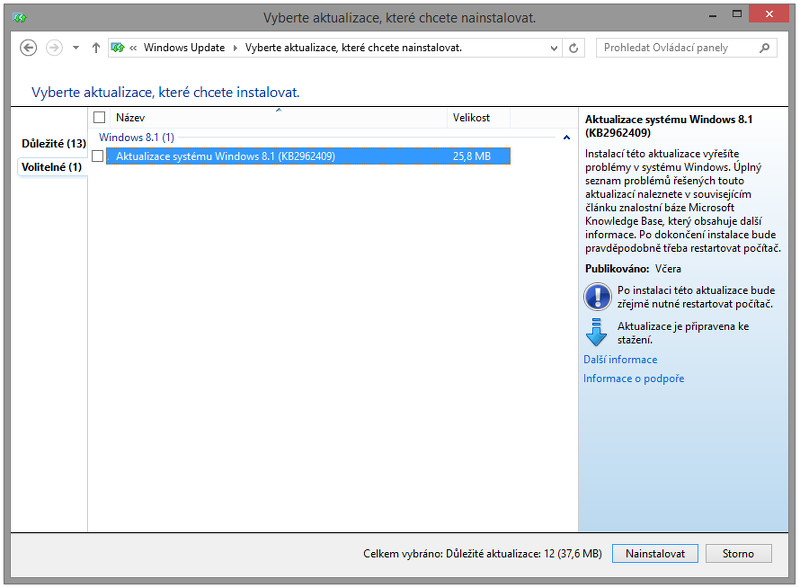Click the Windows Update title bar icon
This screenshot has height=588, width=800.
[x=20, y=18]
